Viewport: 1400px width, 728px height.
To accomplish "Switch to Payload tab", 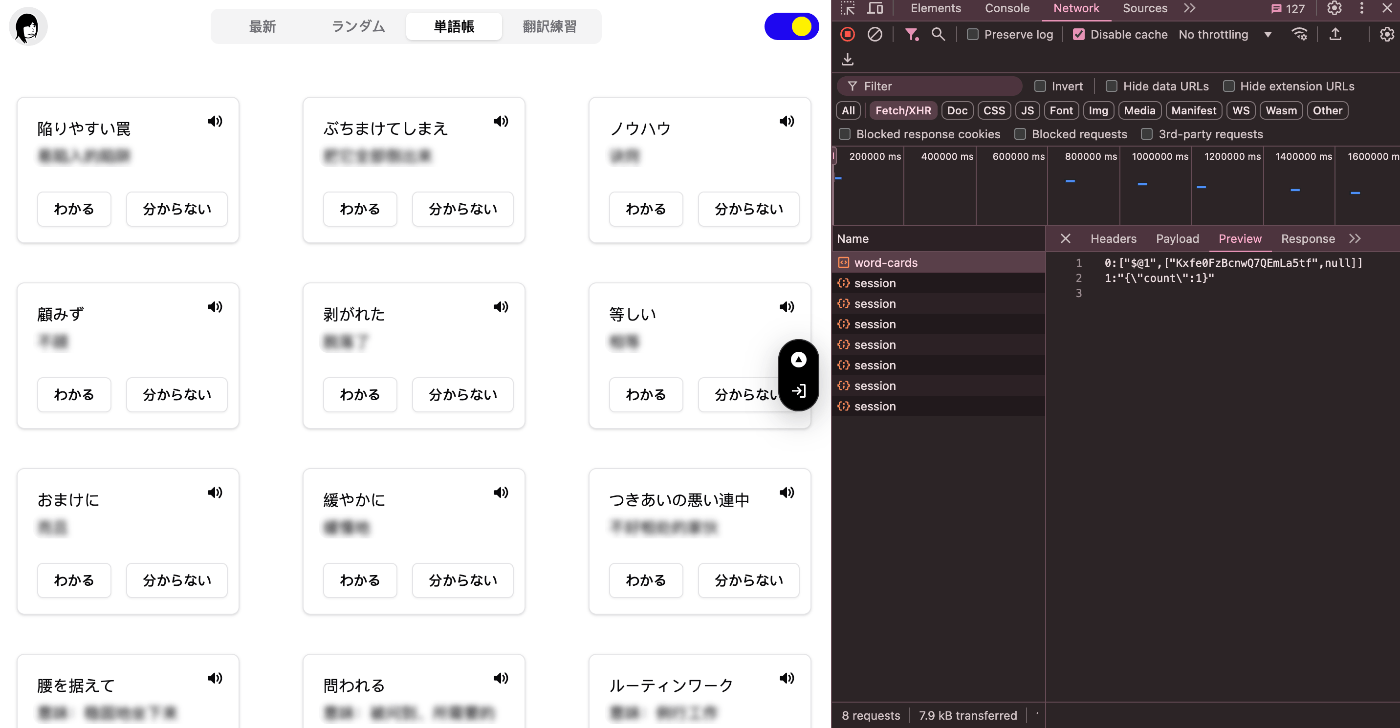I will coord(1177,239).
